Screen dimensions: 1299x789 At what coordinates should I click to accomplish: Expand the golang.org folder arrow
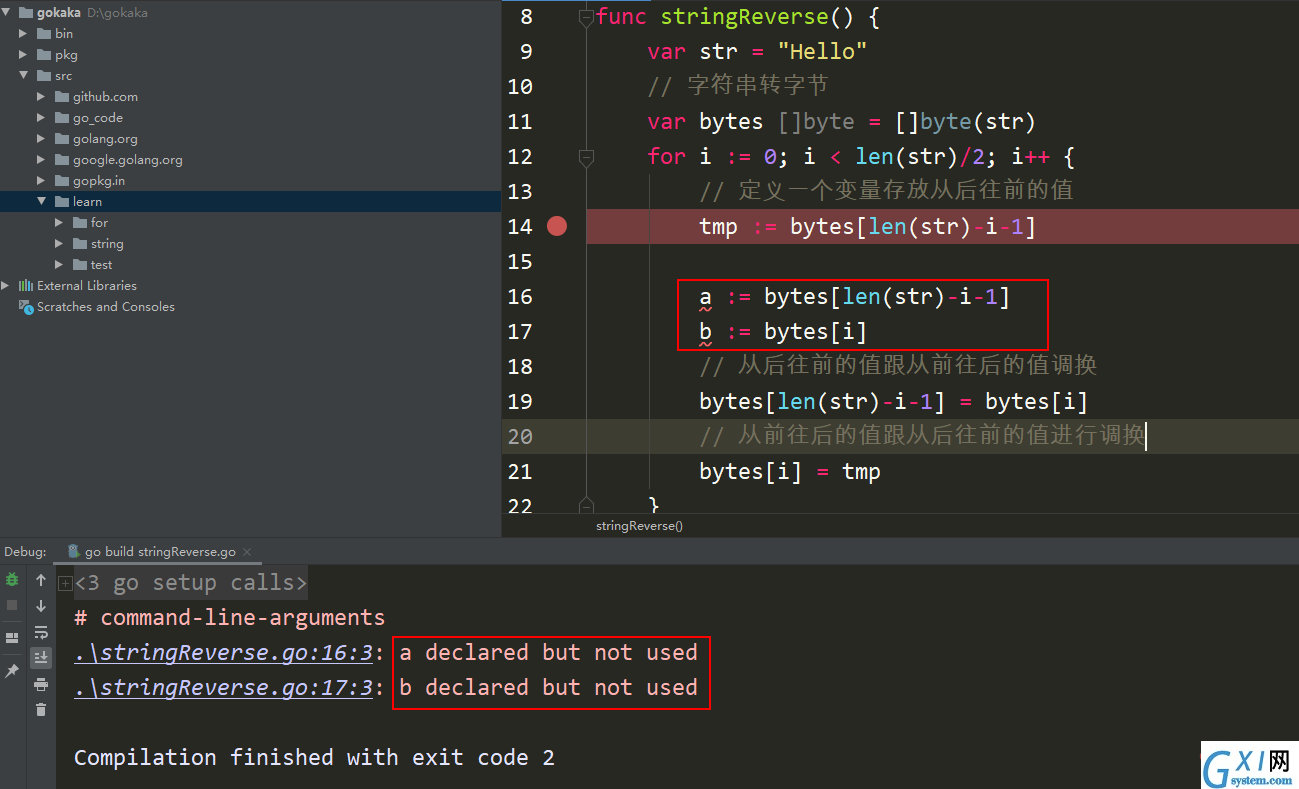pyautogui.click(x=41, y=139)
